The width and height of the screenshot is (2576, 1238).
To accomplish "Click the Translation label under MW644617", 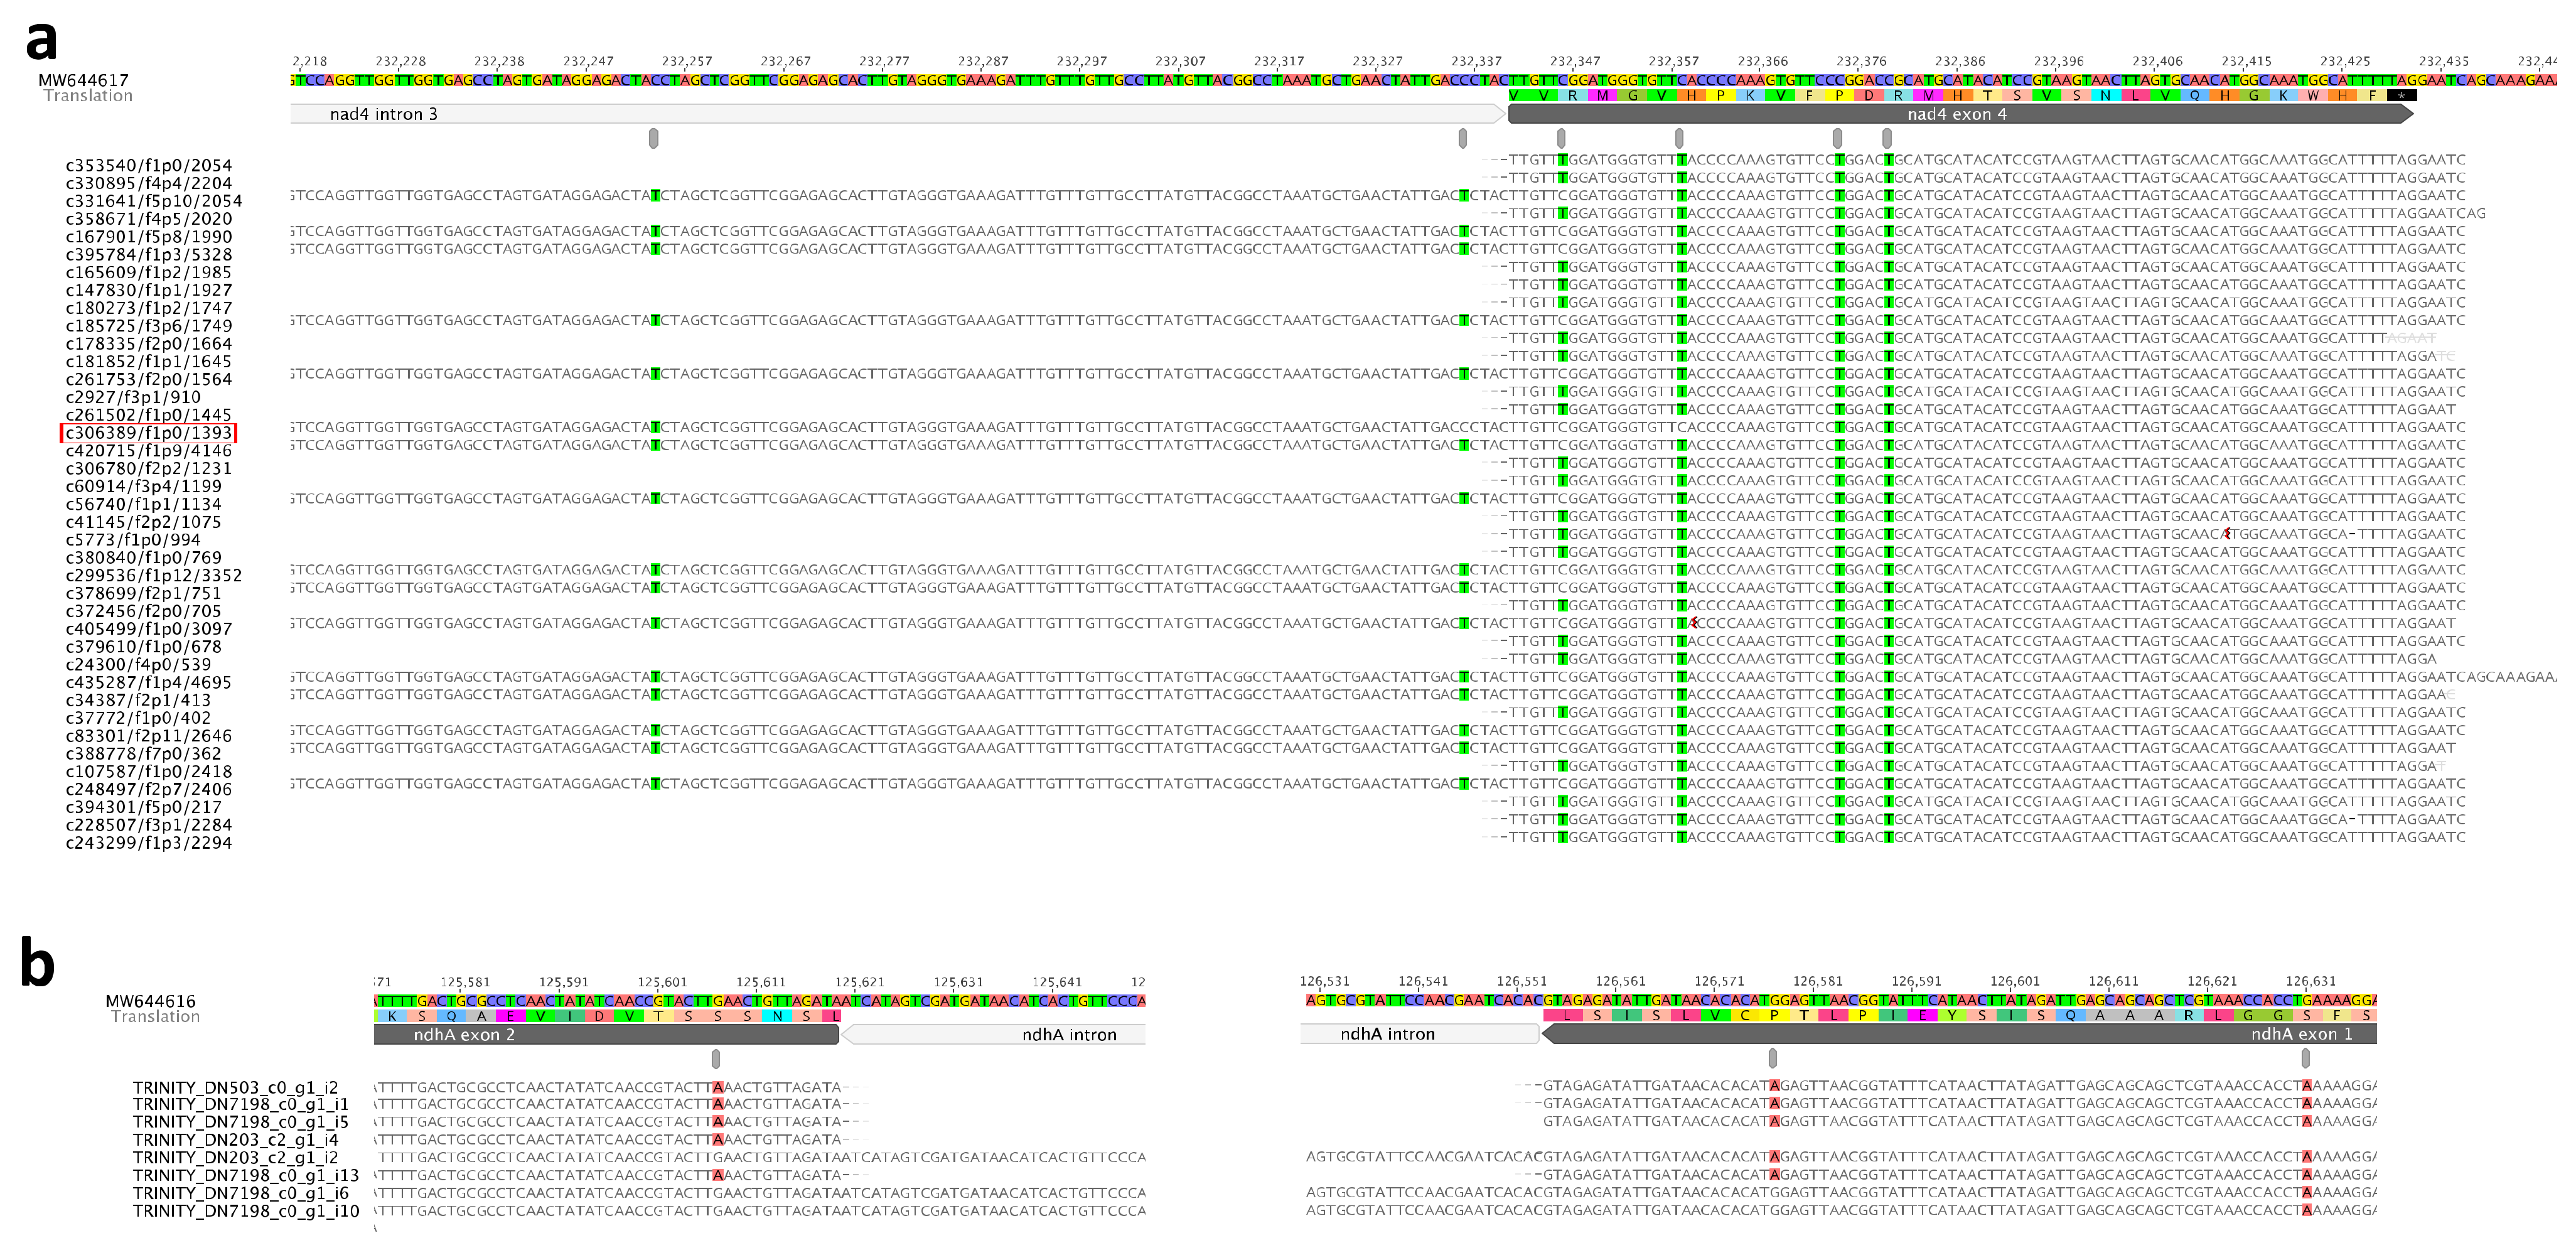I will tap(88, 96).
